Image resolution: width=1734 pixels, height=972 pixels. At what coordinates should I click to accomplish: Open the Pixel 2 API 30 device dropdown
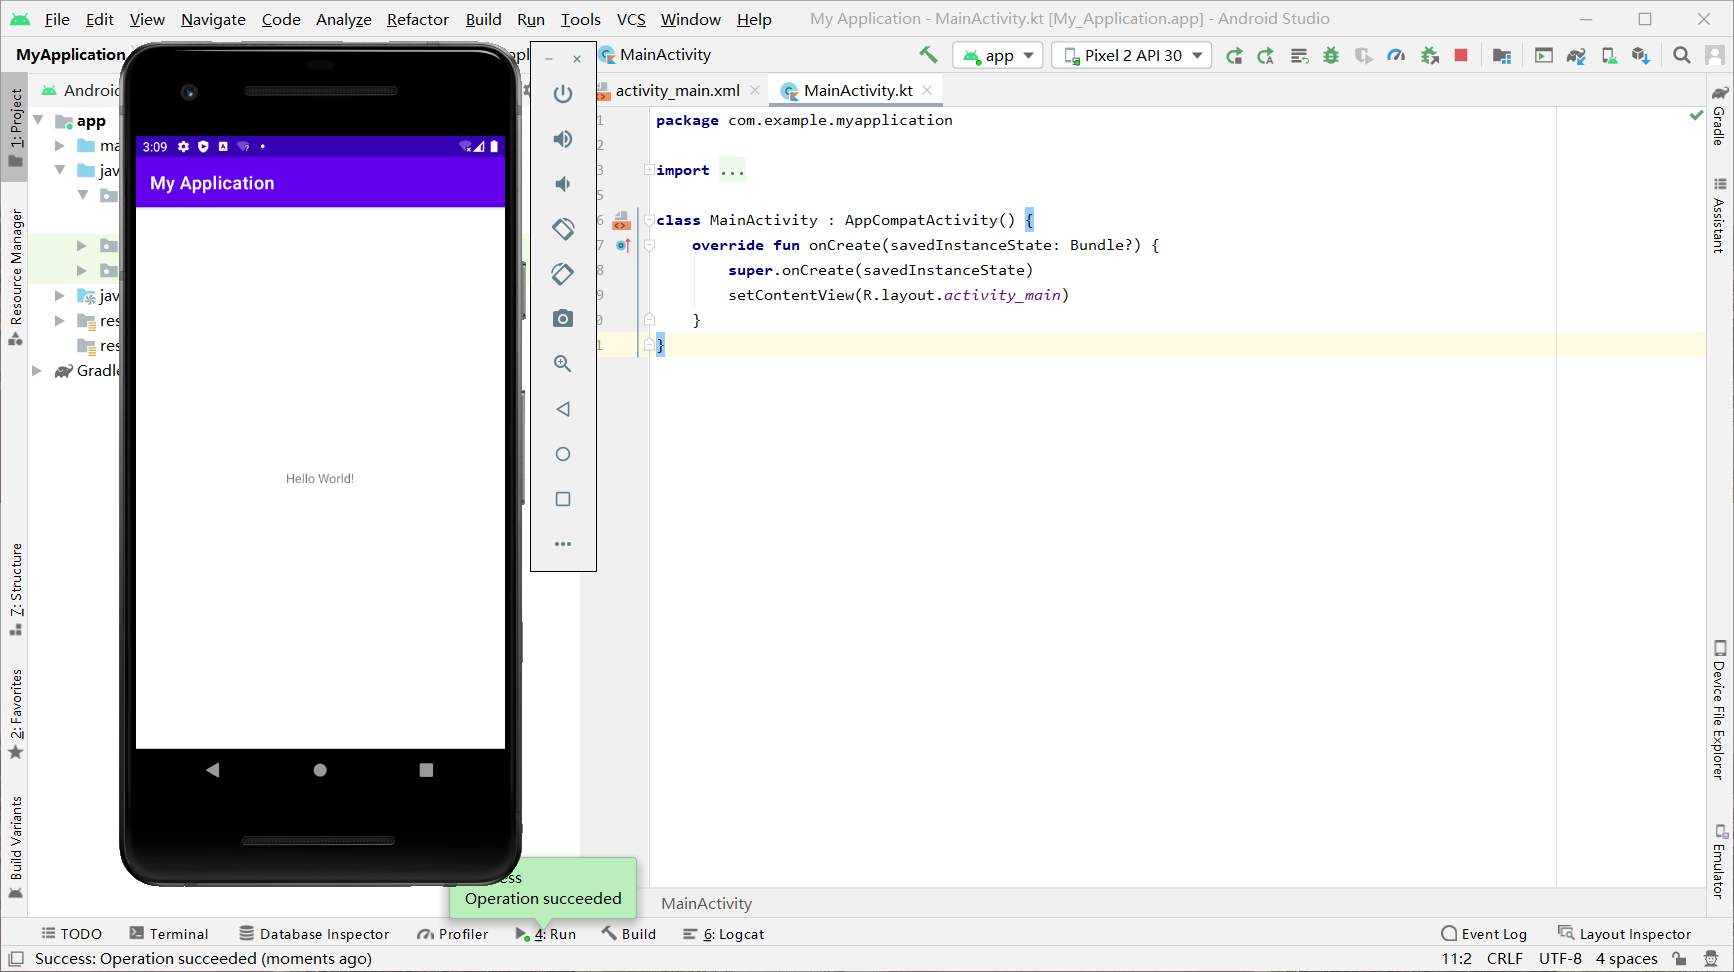(1132, 55)
